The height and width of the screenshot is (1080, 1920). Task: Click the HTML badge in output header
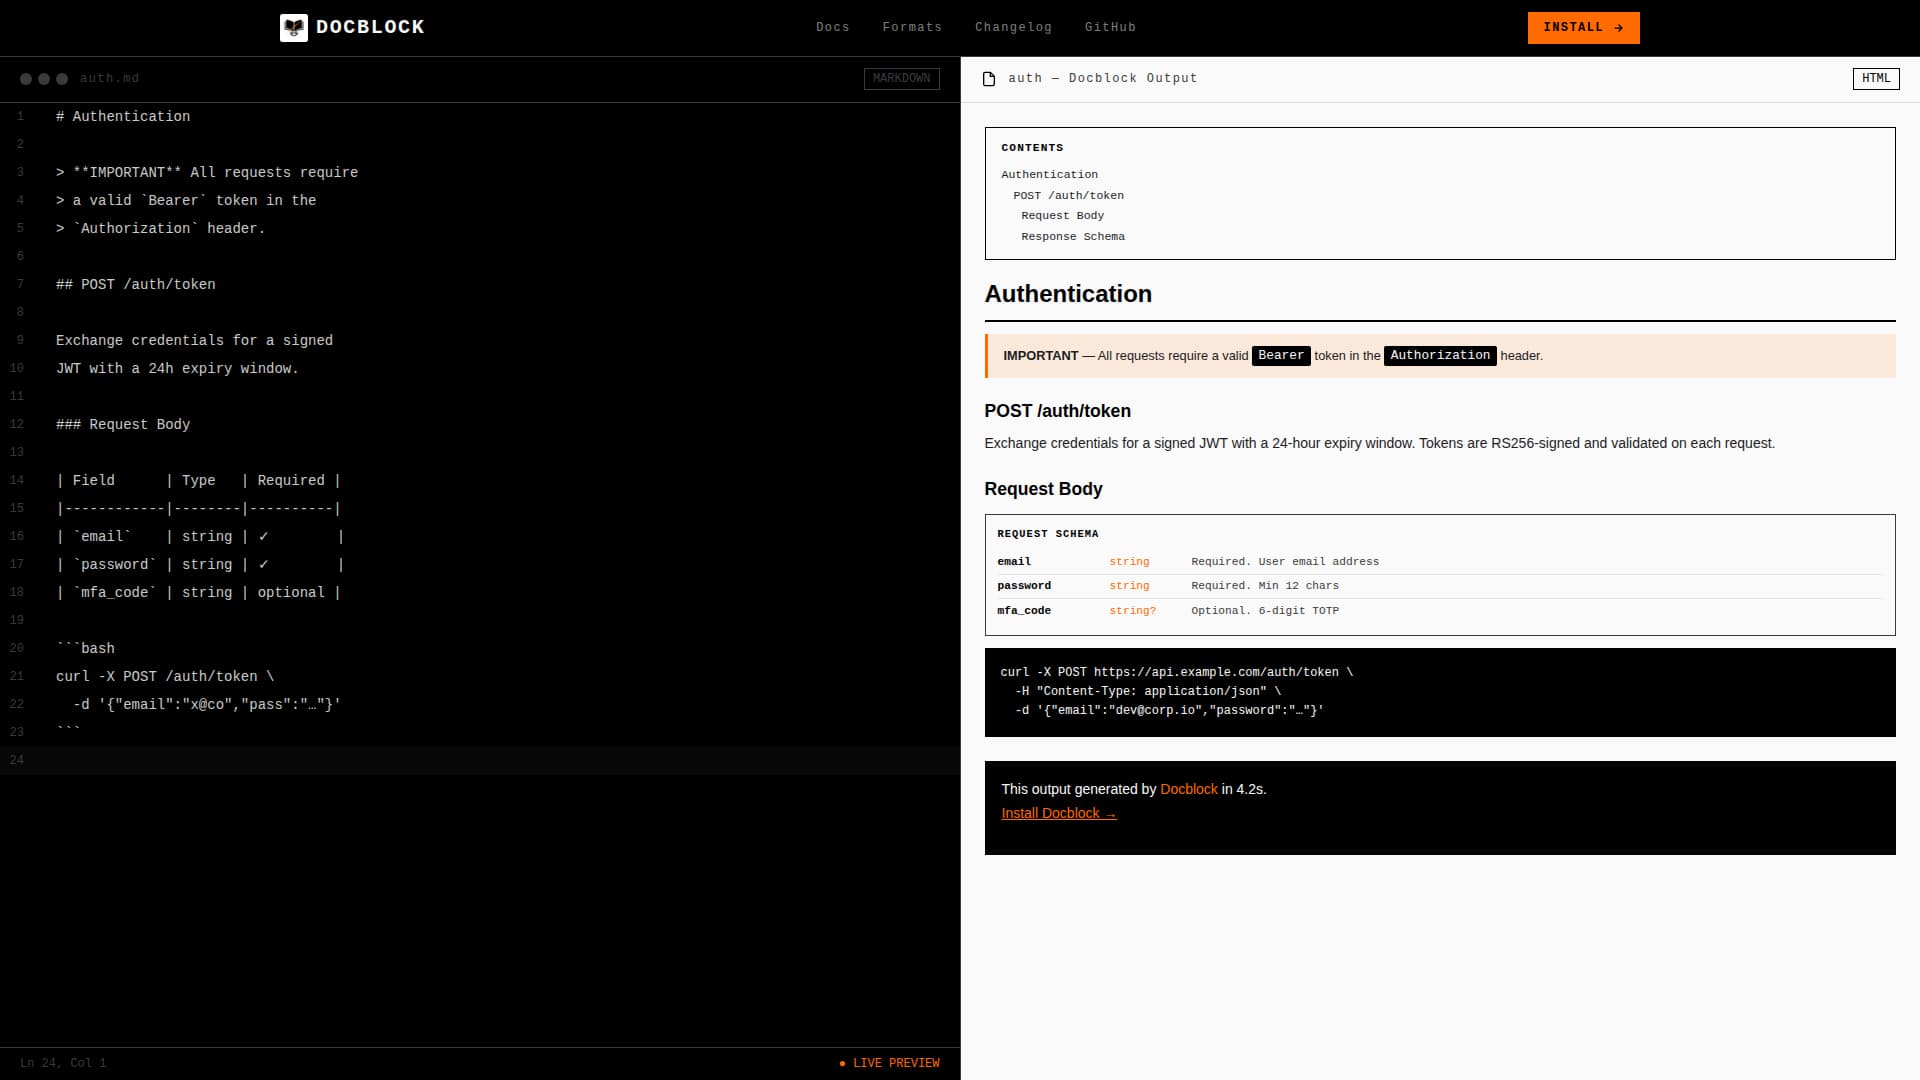tap(1875, 79)
